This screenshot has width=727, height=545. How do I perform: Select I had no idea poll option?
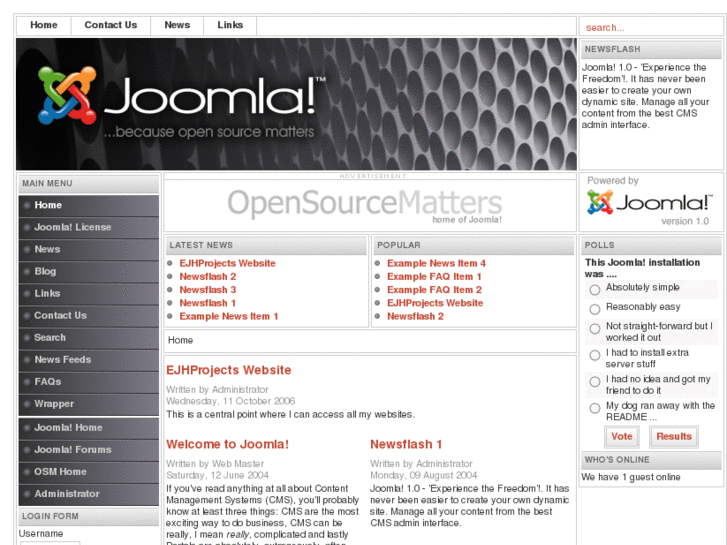click(x=595, y=382)
